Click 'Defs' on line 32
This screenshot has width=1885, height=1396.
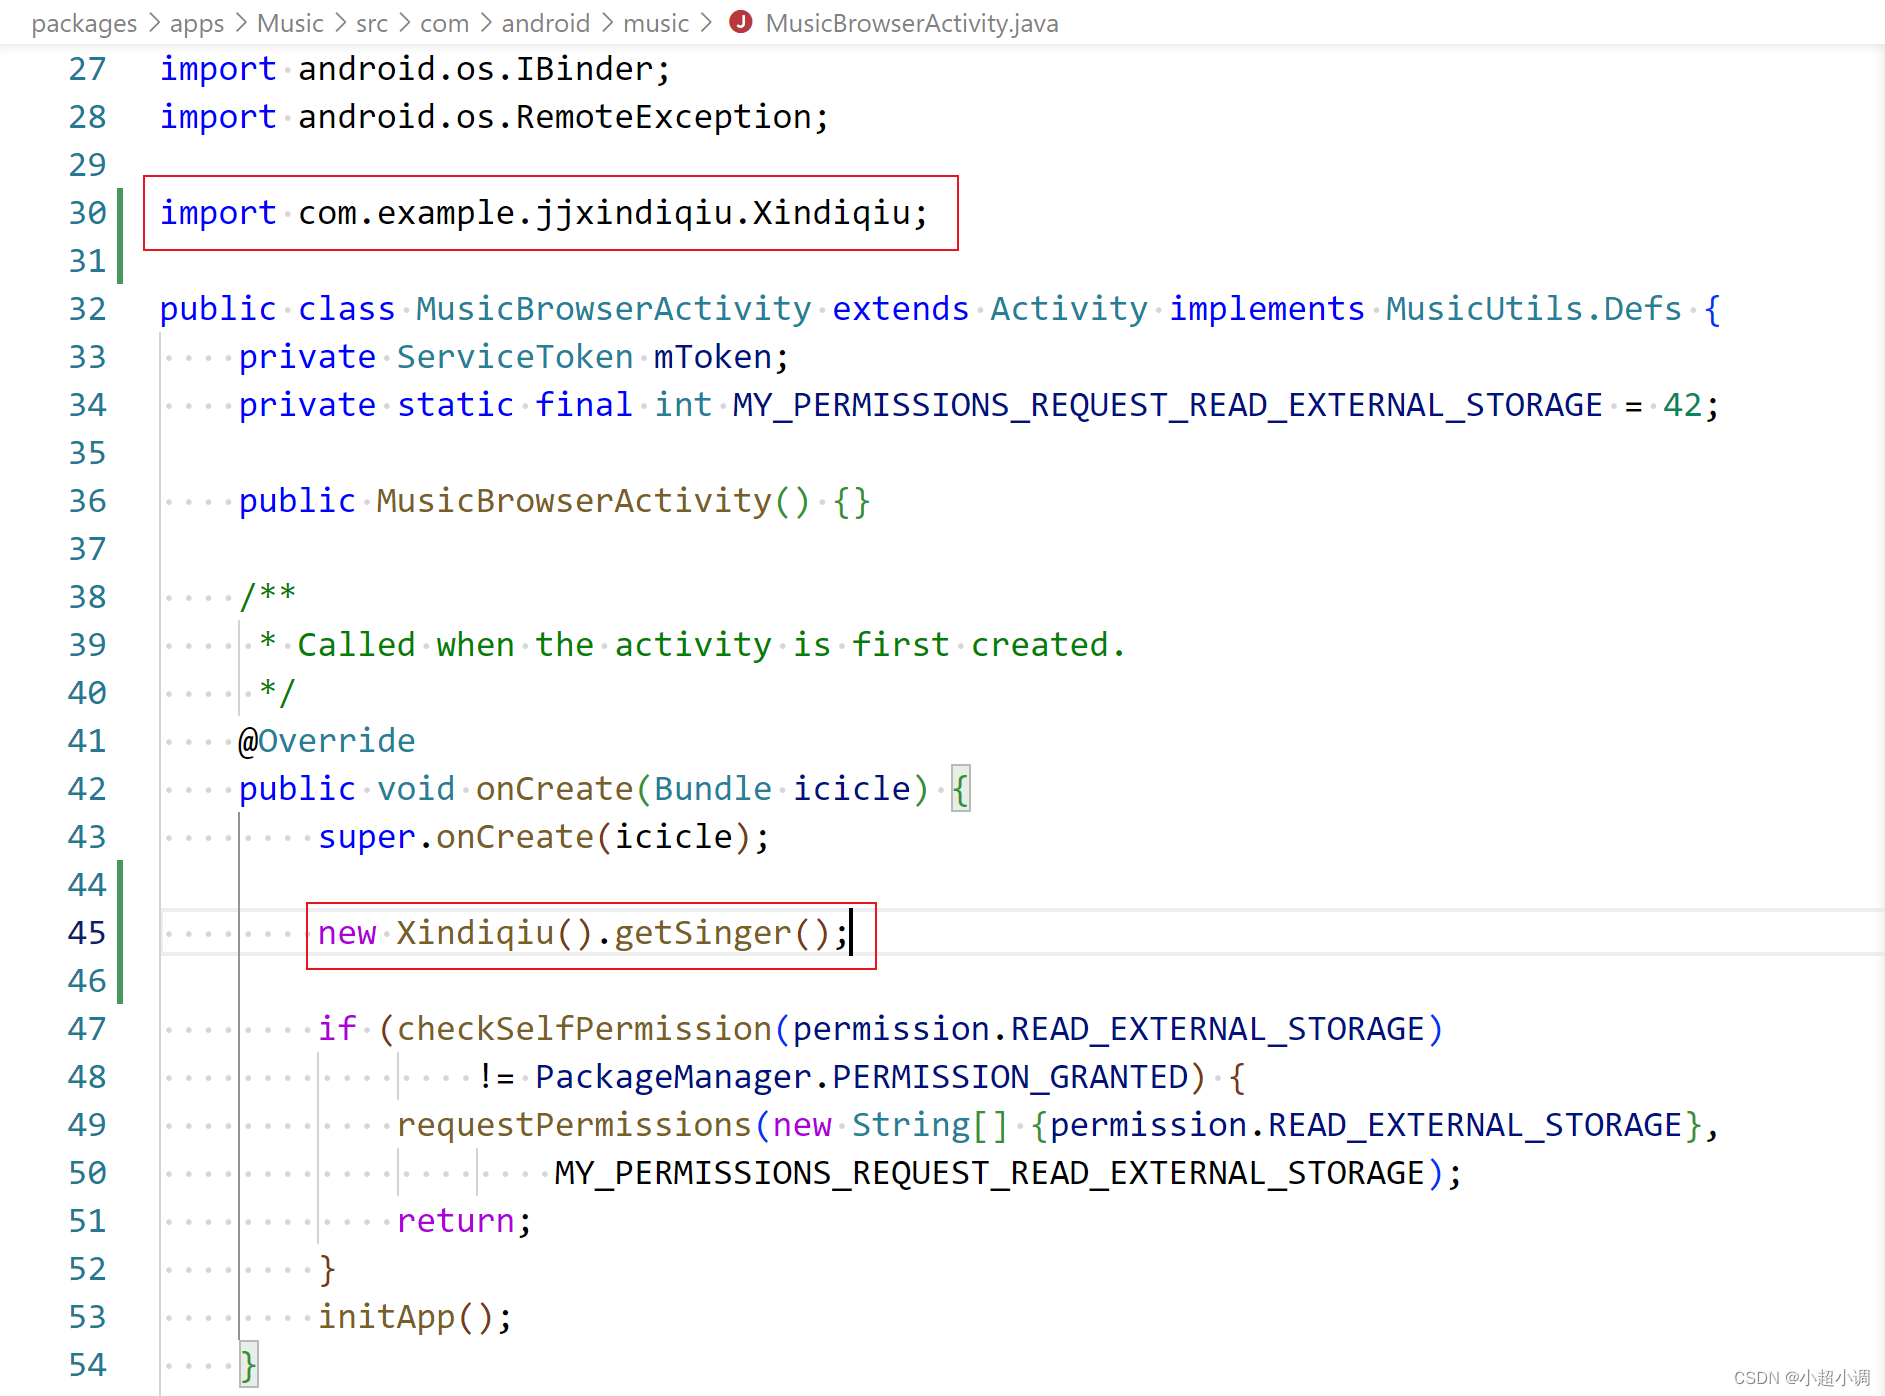1643,309
